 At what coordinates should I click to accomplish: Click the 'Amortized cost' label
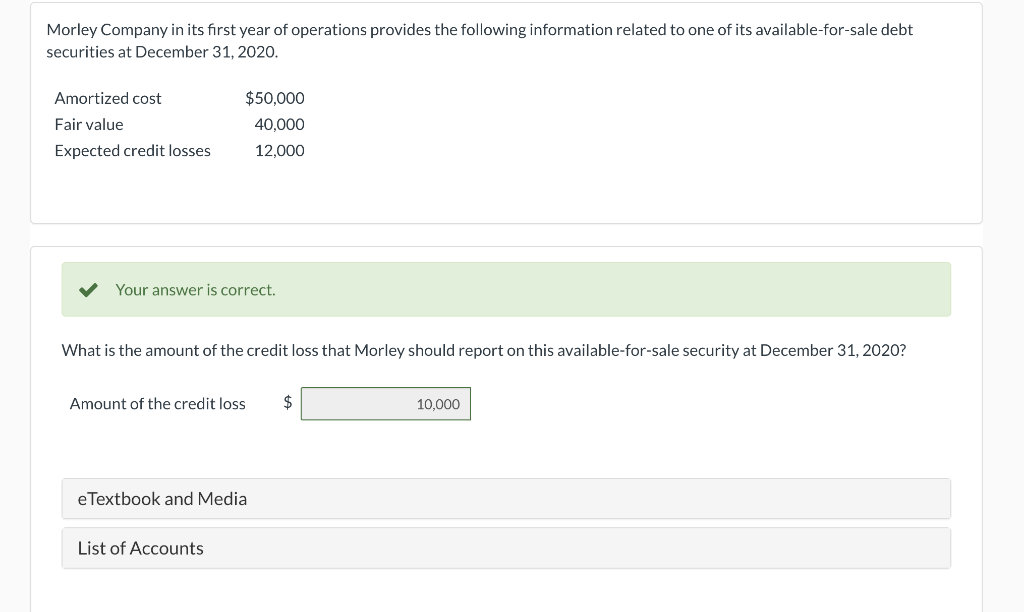[108, 98]
